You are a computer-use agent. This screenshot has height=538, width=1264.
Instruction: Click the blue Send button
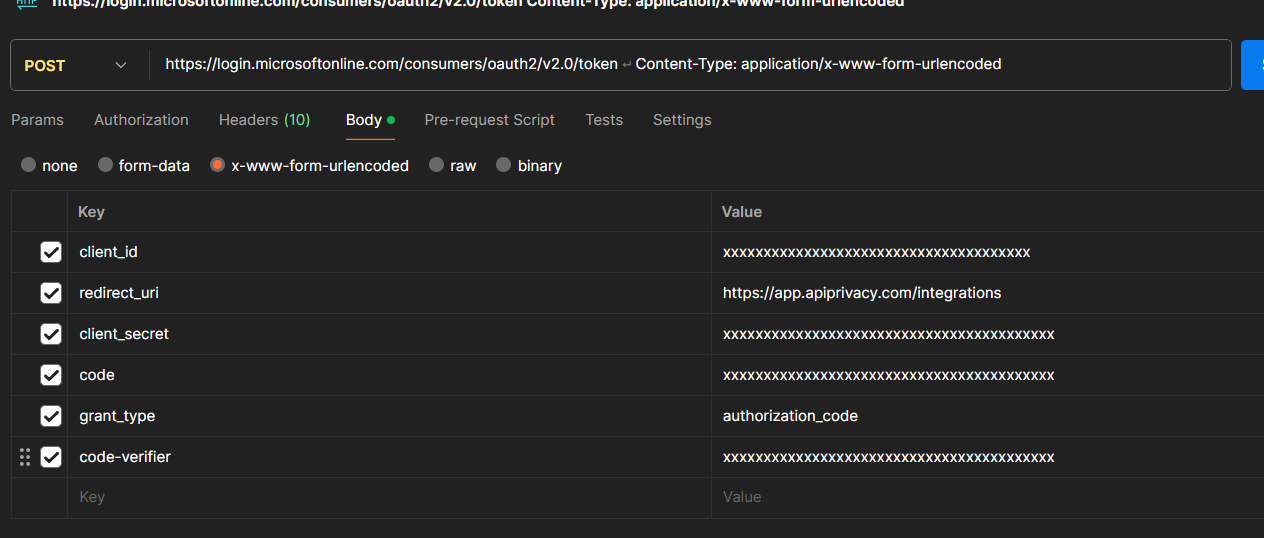[x=1252, y=65]
